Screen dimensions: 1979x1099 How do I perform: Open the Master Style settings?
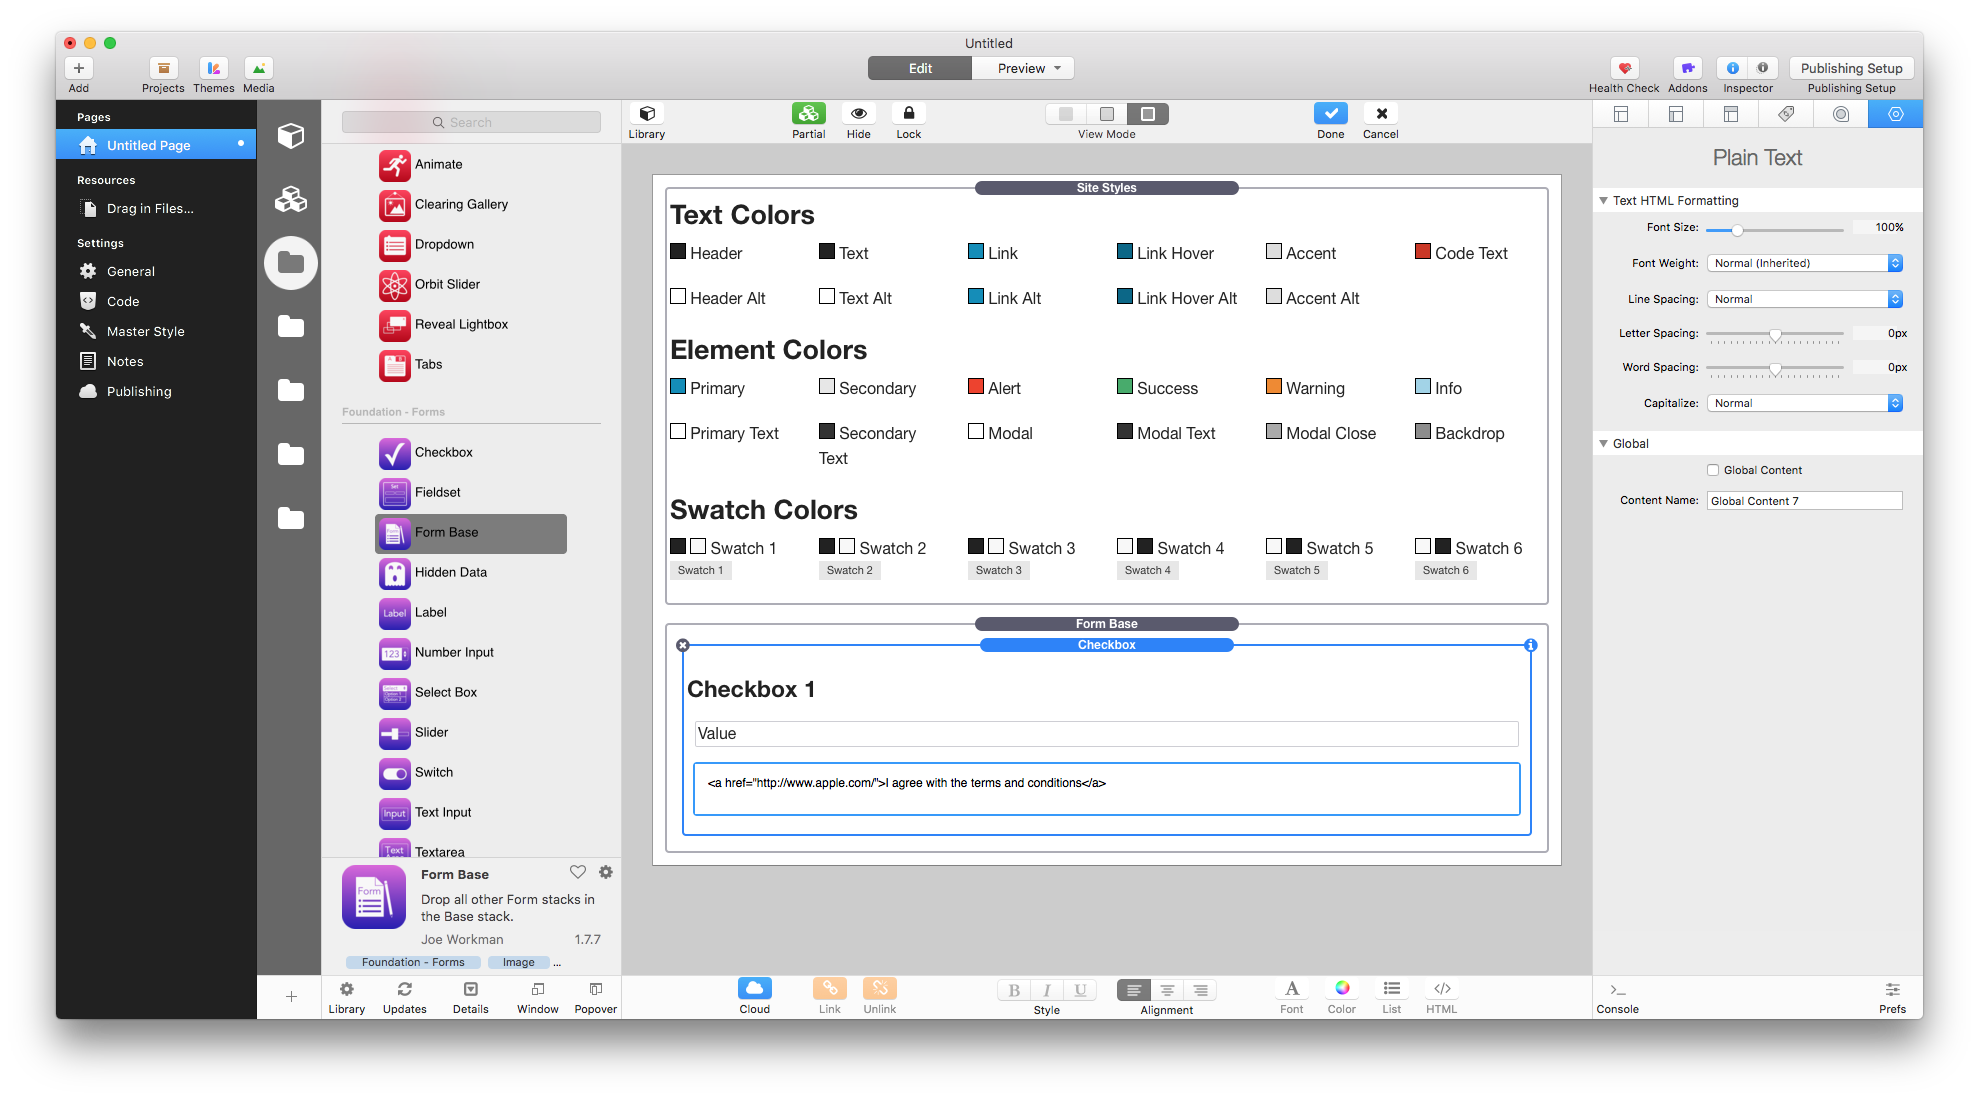coord(145,331)
